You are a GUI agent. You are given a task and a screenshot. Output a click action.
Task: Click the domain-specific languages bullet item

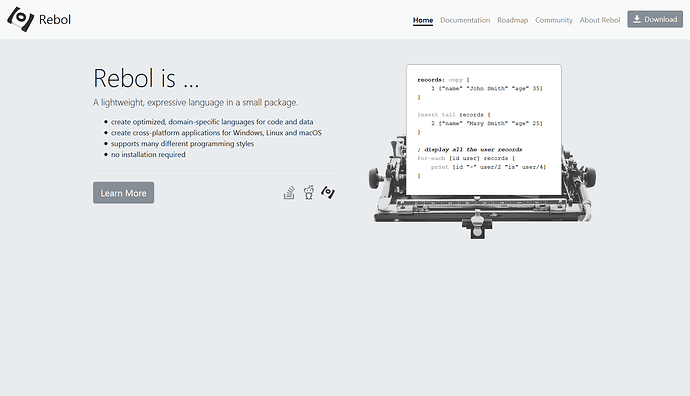pos(212,122)
